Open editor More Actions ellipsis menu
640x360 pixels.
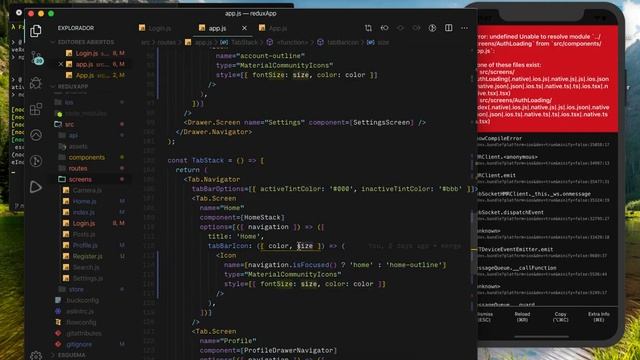coord(464,28)
